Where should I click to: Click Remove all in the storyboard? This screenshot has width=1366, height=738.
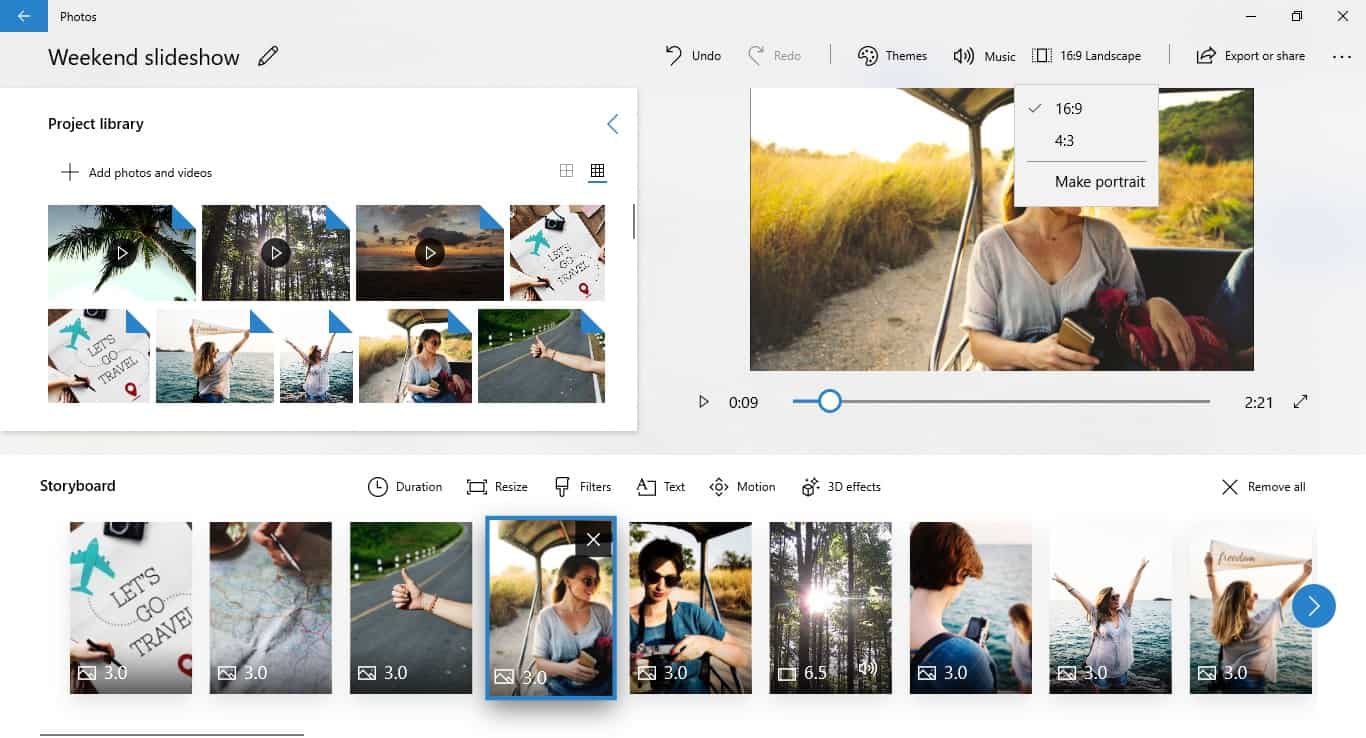tap(1263, 487)
